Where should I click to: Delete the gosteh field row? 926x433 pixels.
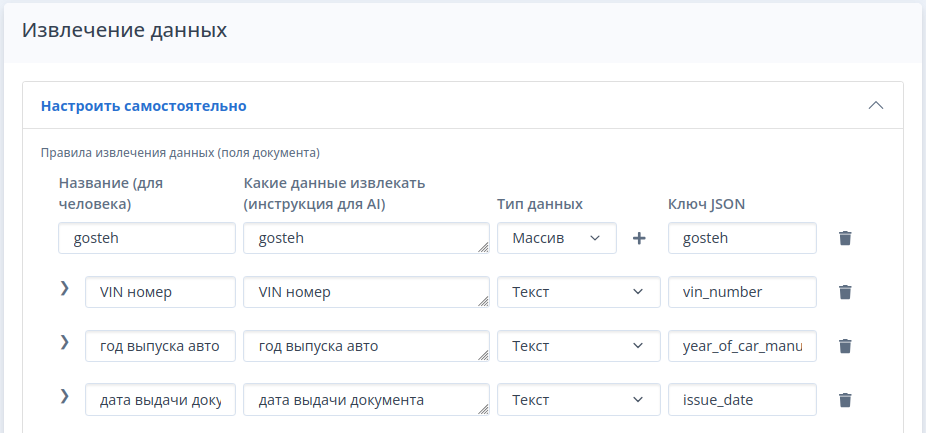[845, 238]
